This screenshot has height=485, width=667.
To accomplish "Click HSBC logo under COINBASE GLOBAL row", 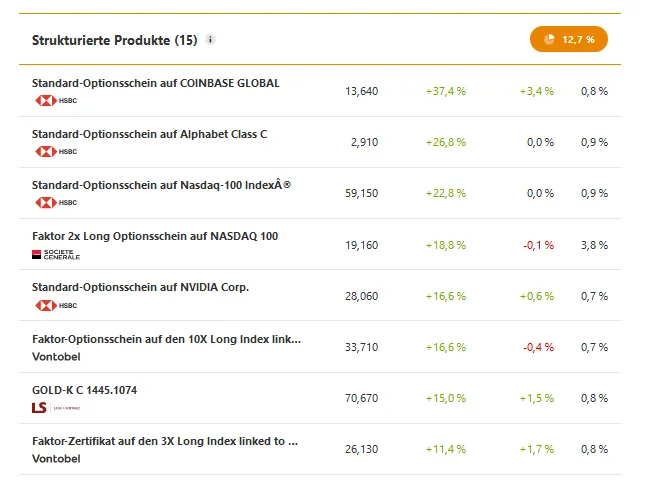I will click(x=56, y=100).
